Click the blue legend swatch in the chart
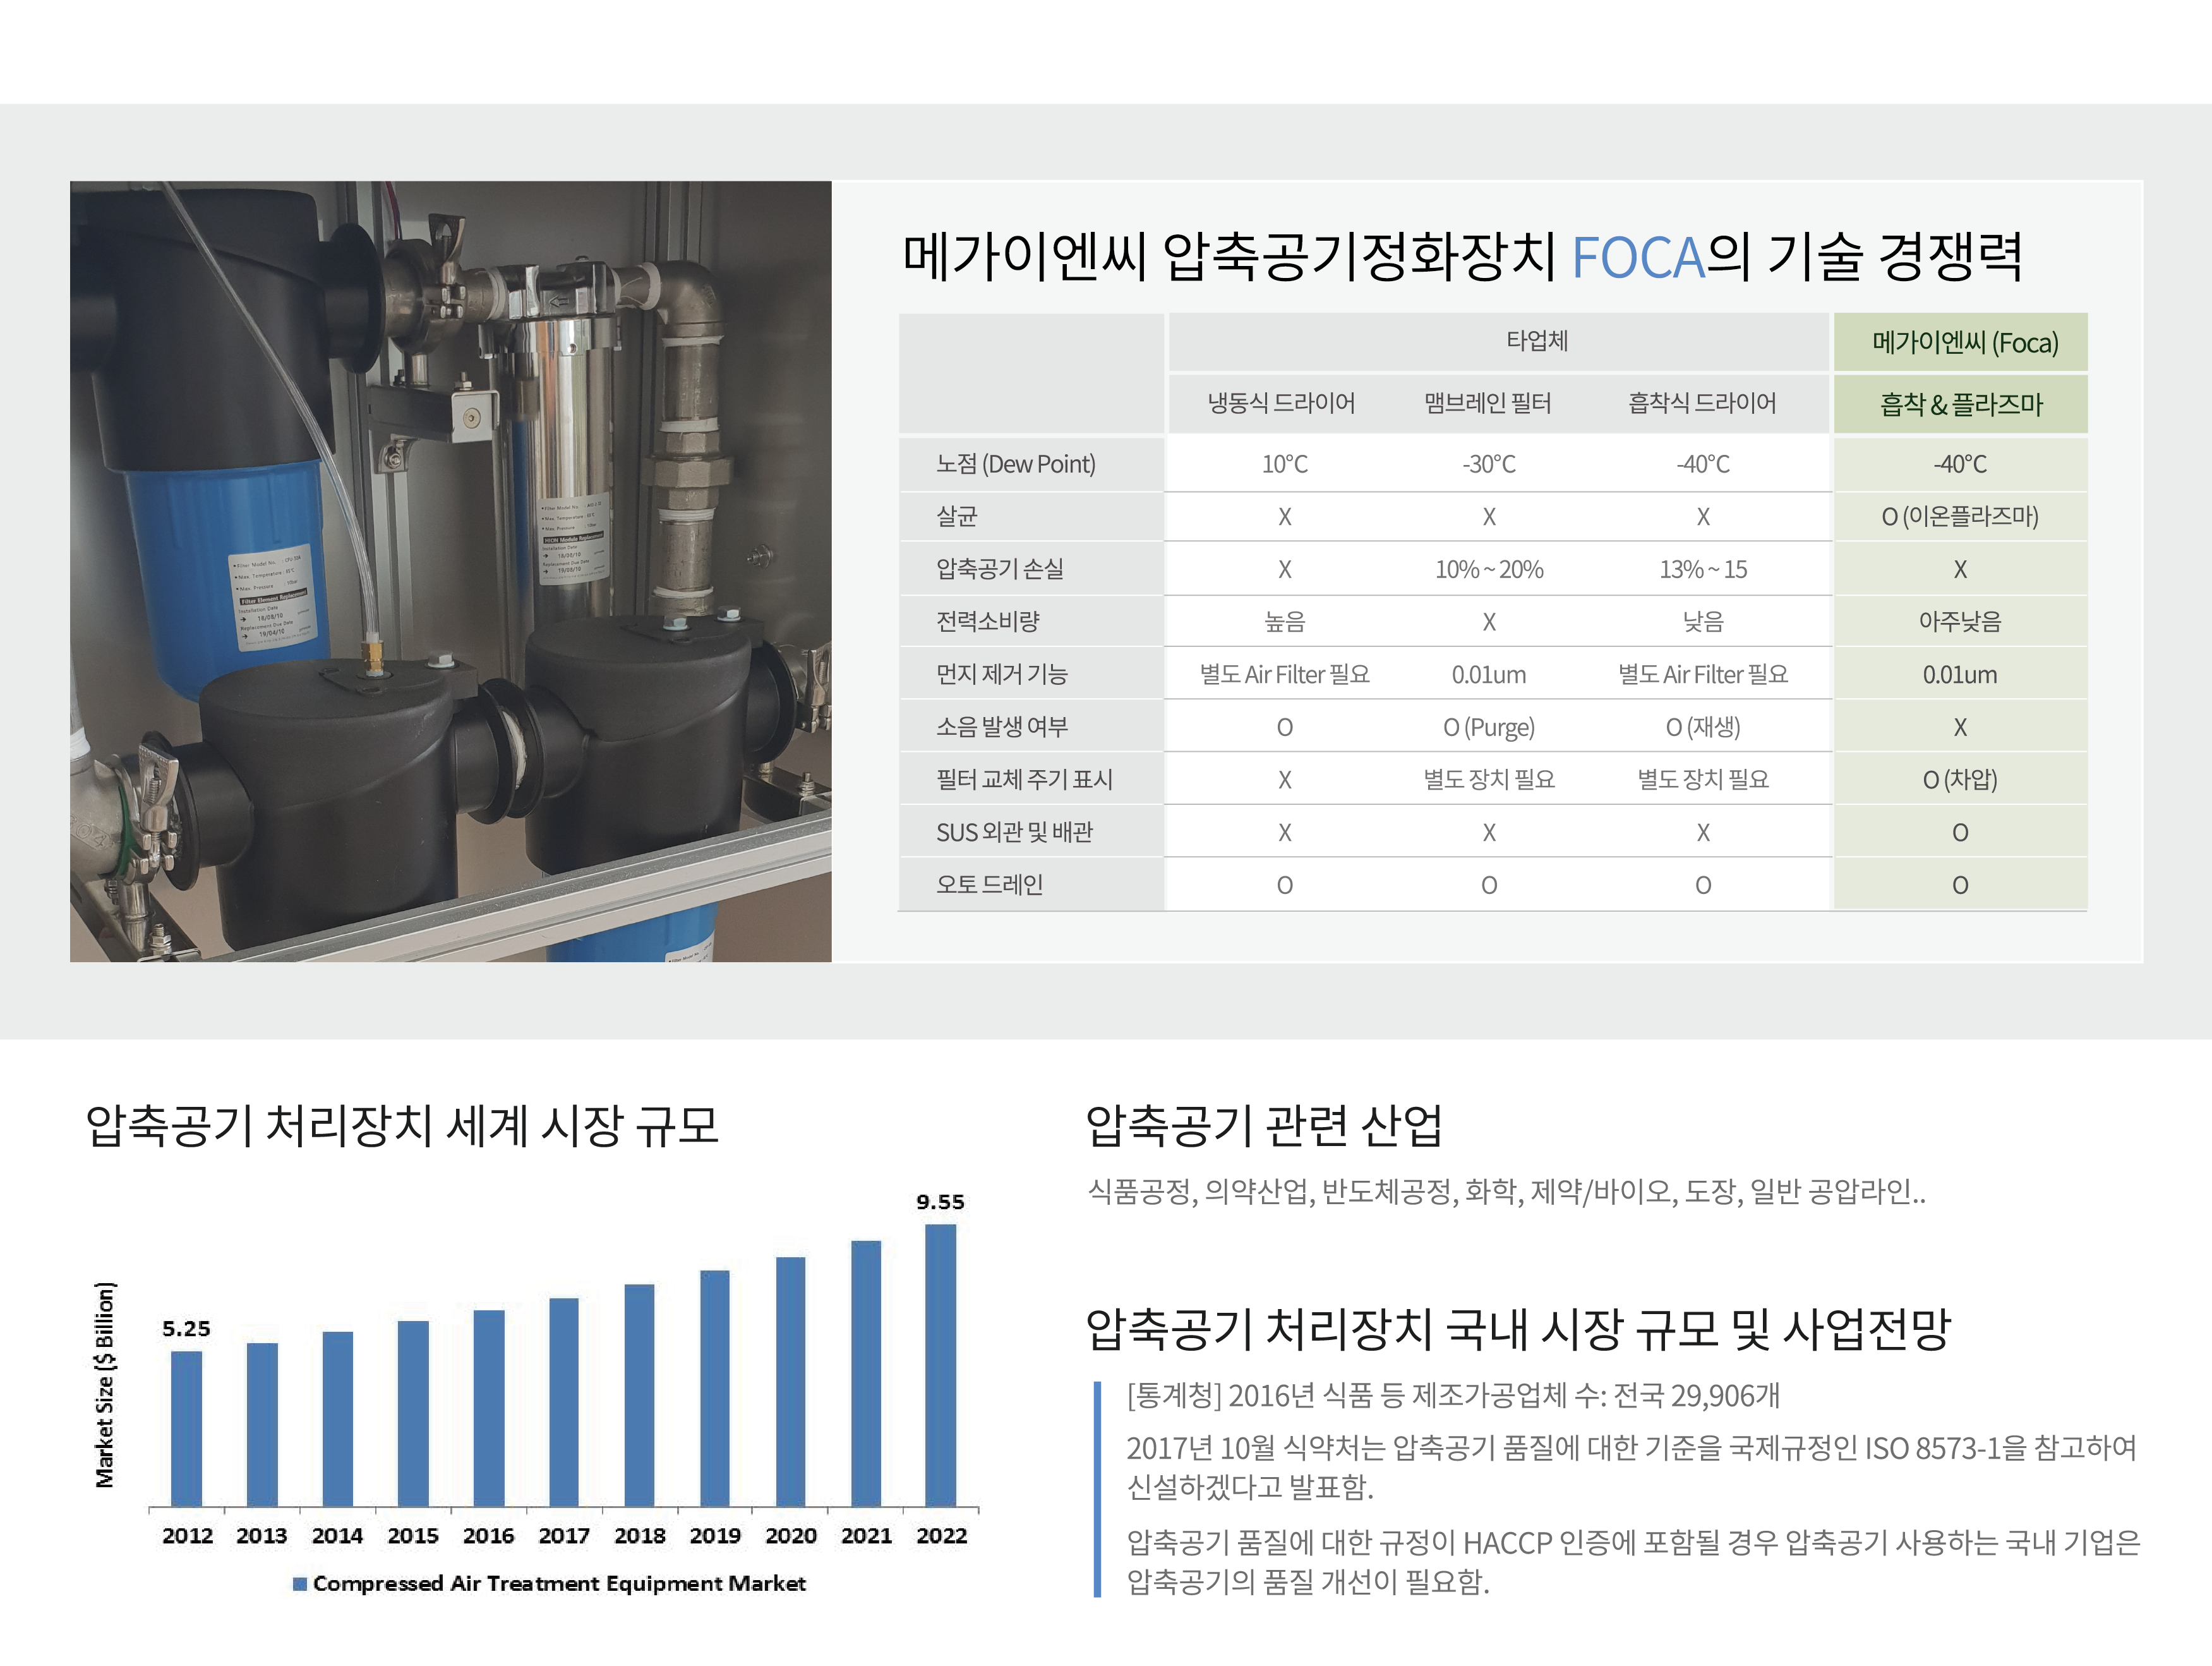The width and height of the screenshot is (2212, 1666). (x=299, y=1584)
